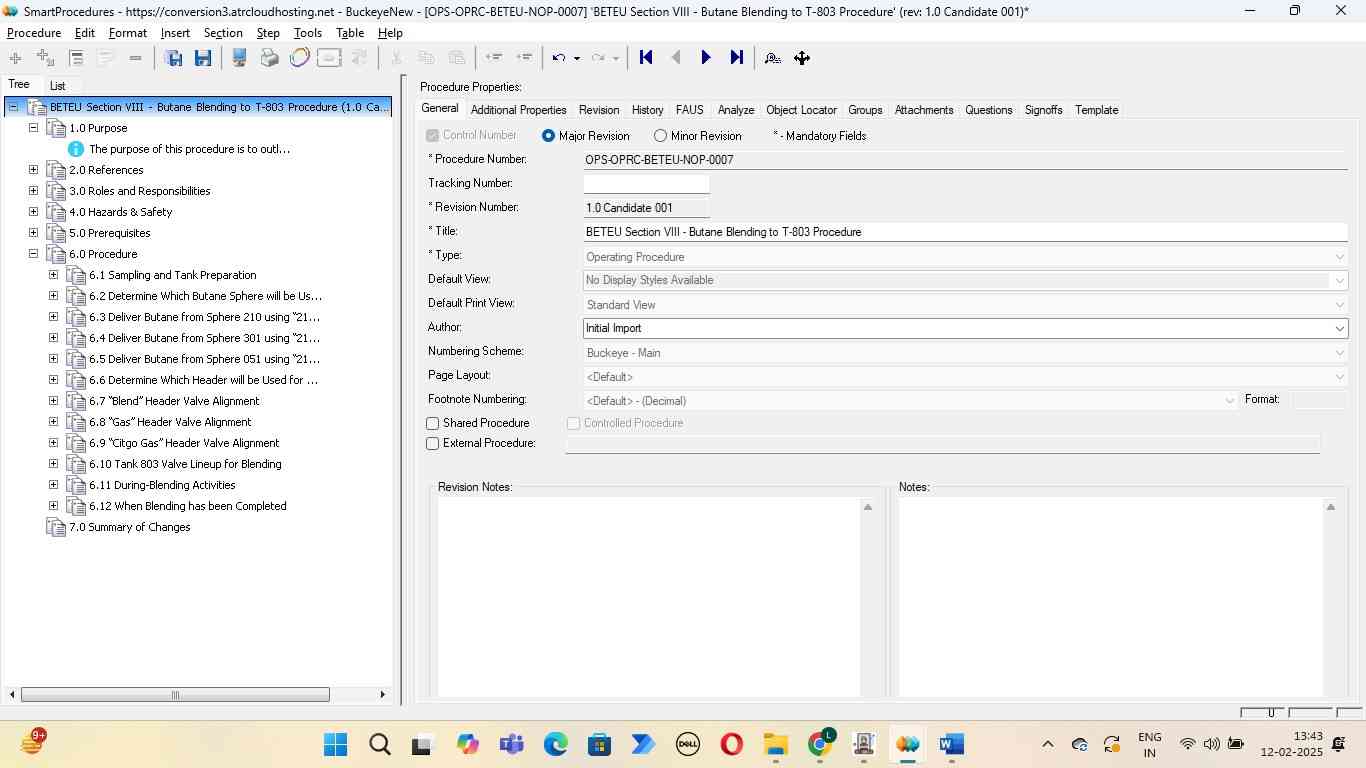Switch to the Revision tab
This screenshot has height=768, width=1366.
[599, 110]
